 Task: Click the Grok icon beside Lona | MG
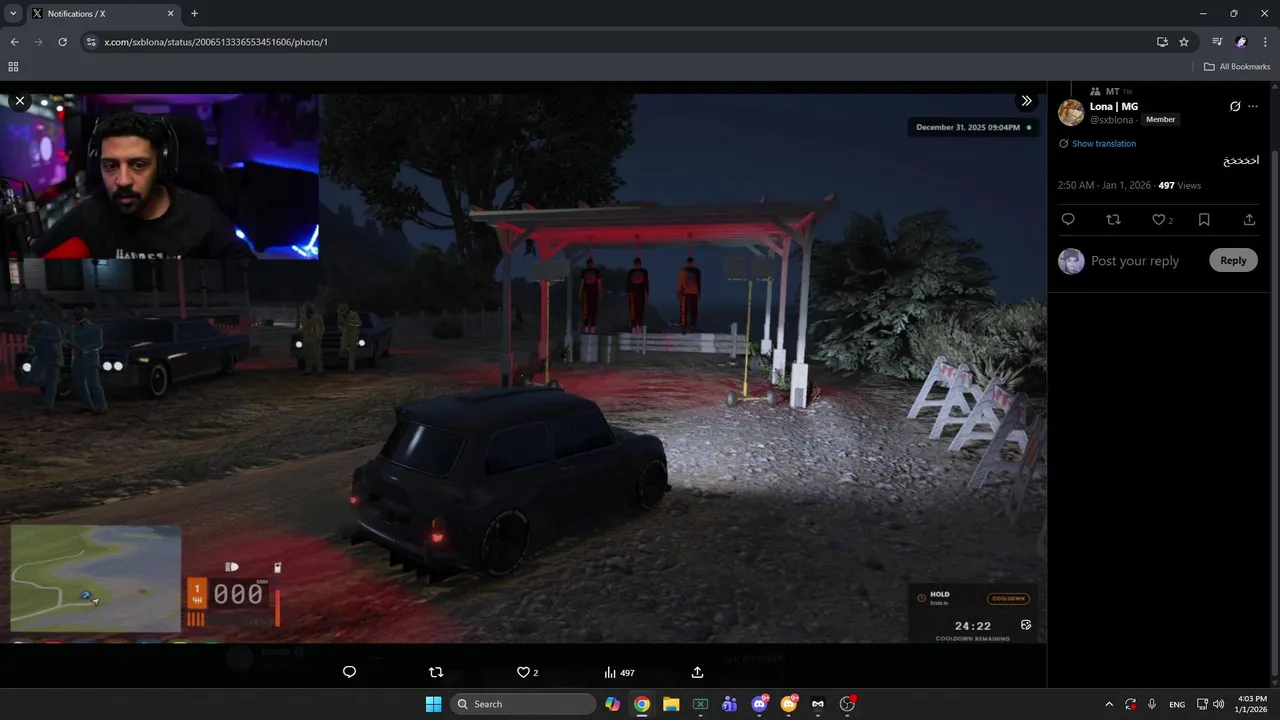[1235, 106]
